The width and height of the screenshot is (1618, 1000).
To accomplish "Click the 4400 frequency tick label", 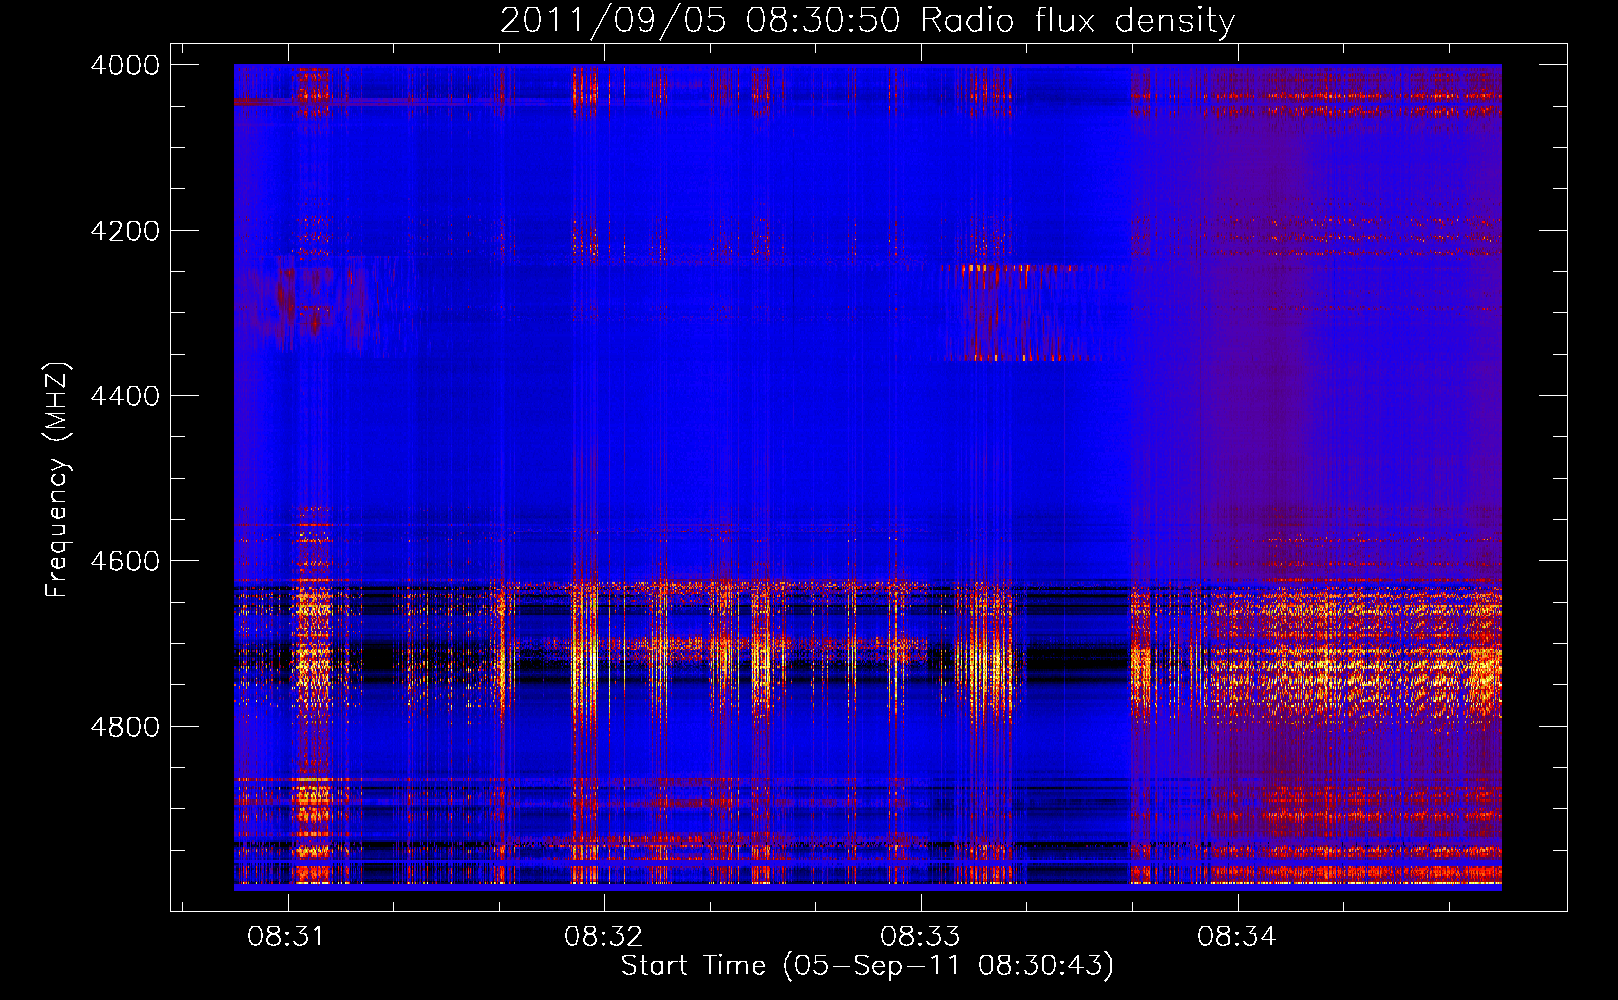I will pos(125,396).
